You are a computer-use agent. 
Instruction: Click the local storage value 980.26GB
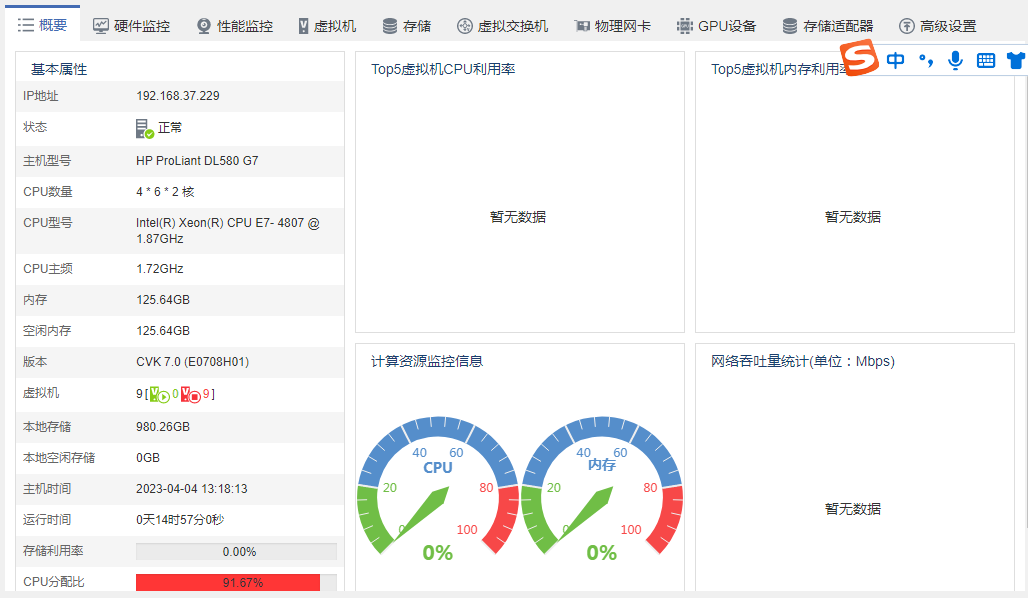click(x=163, y=427)
